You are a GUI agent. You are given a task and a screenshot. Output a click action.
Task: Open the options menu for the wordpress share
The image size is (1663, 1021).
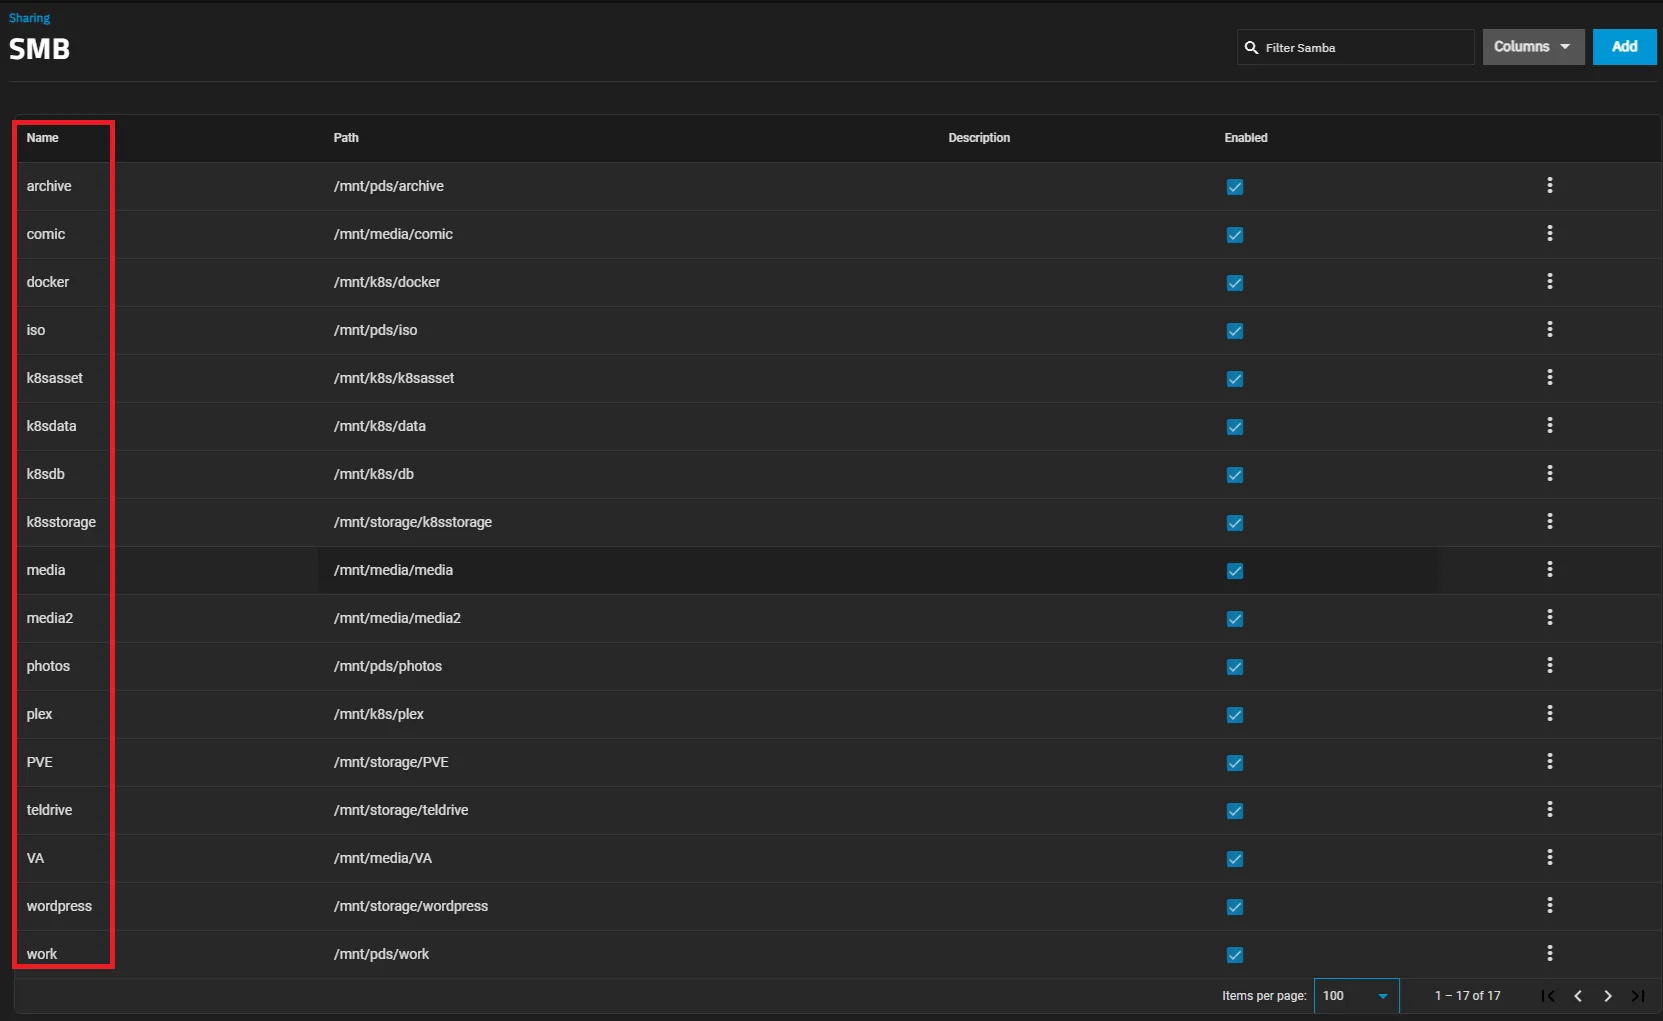pos(1550,906)
